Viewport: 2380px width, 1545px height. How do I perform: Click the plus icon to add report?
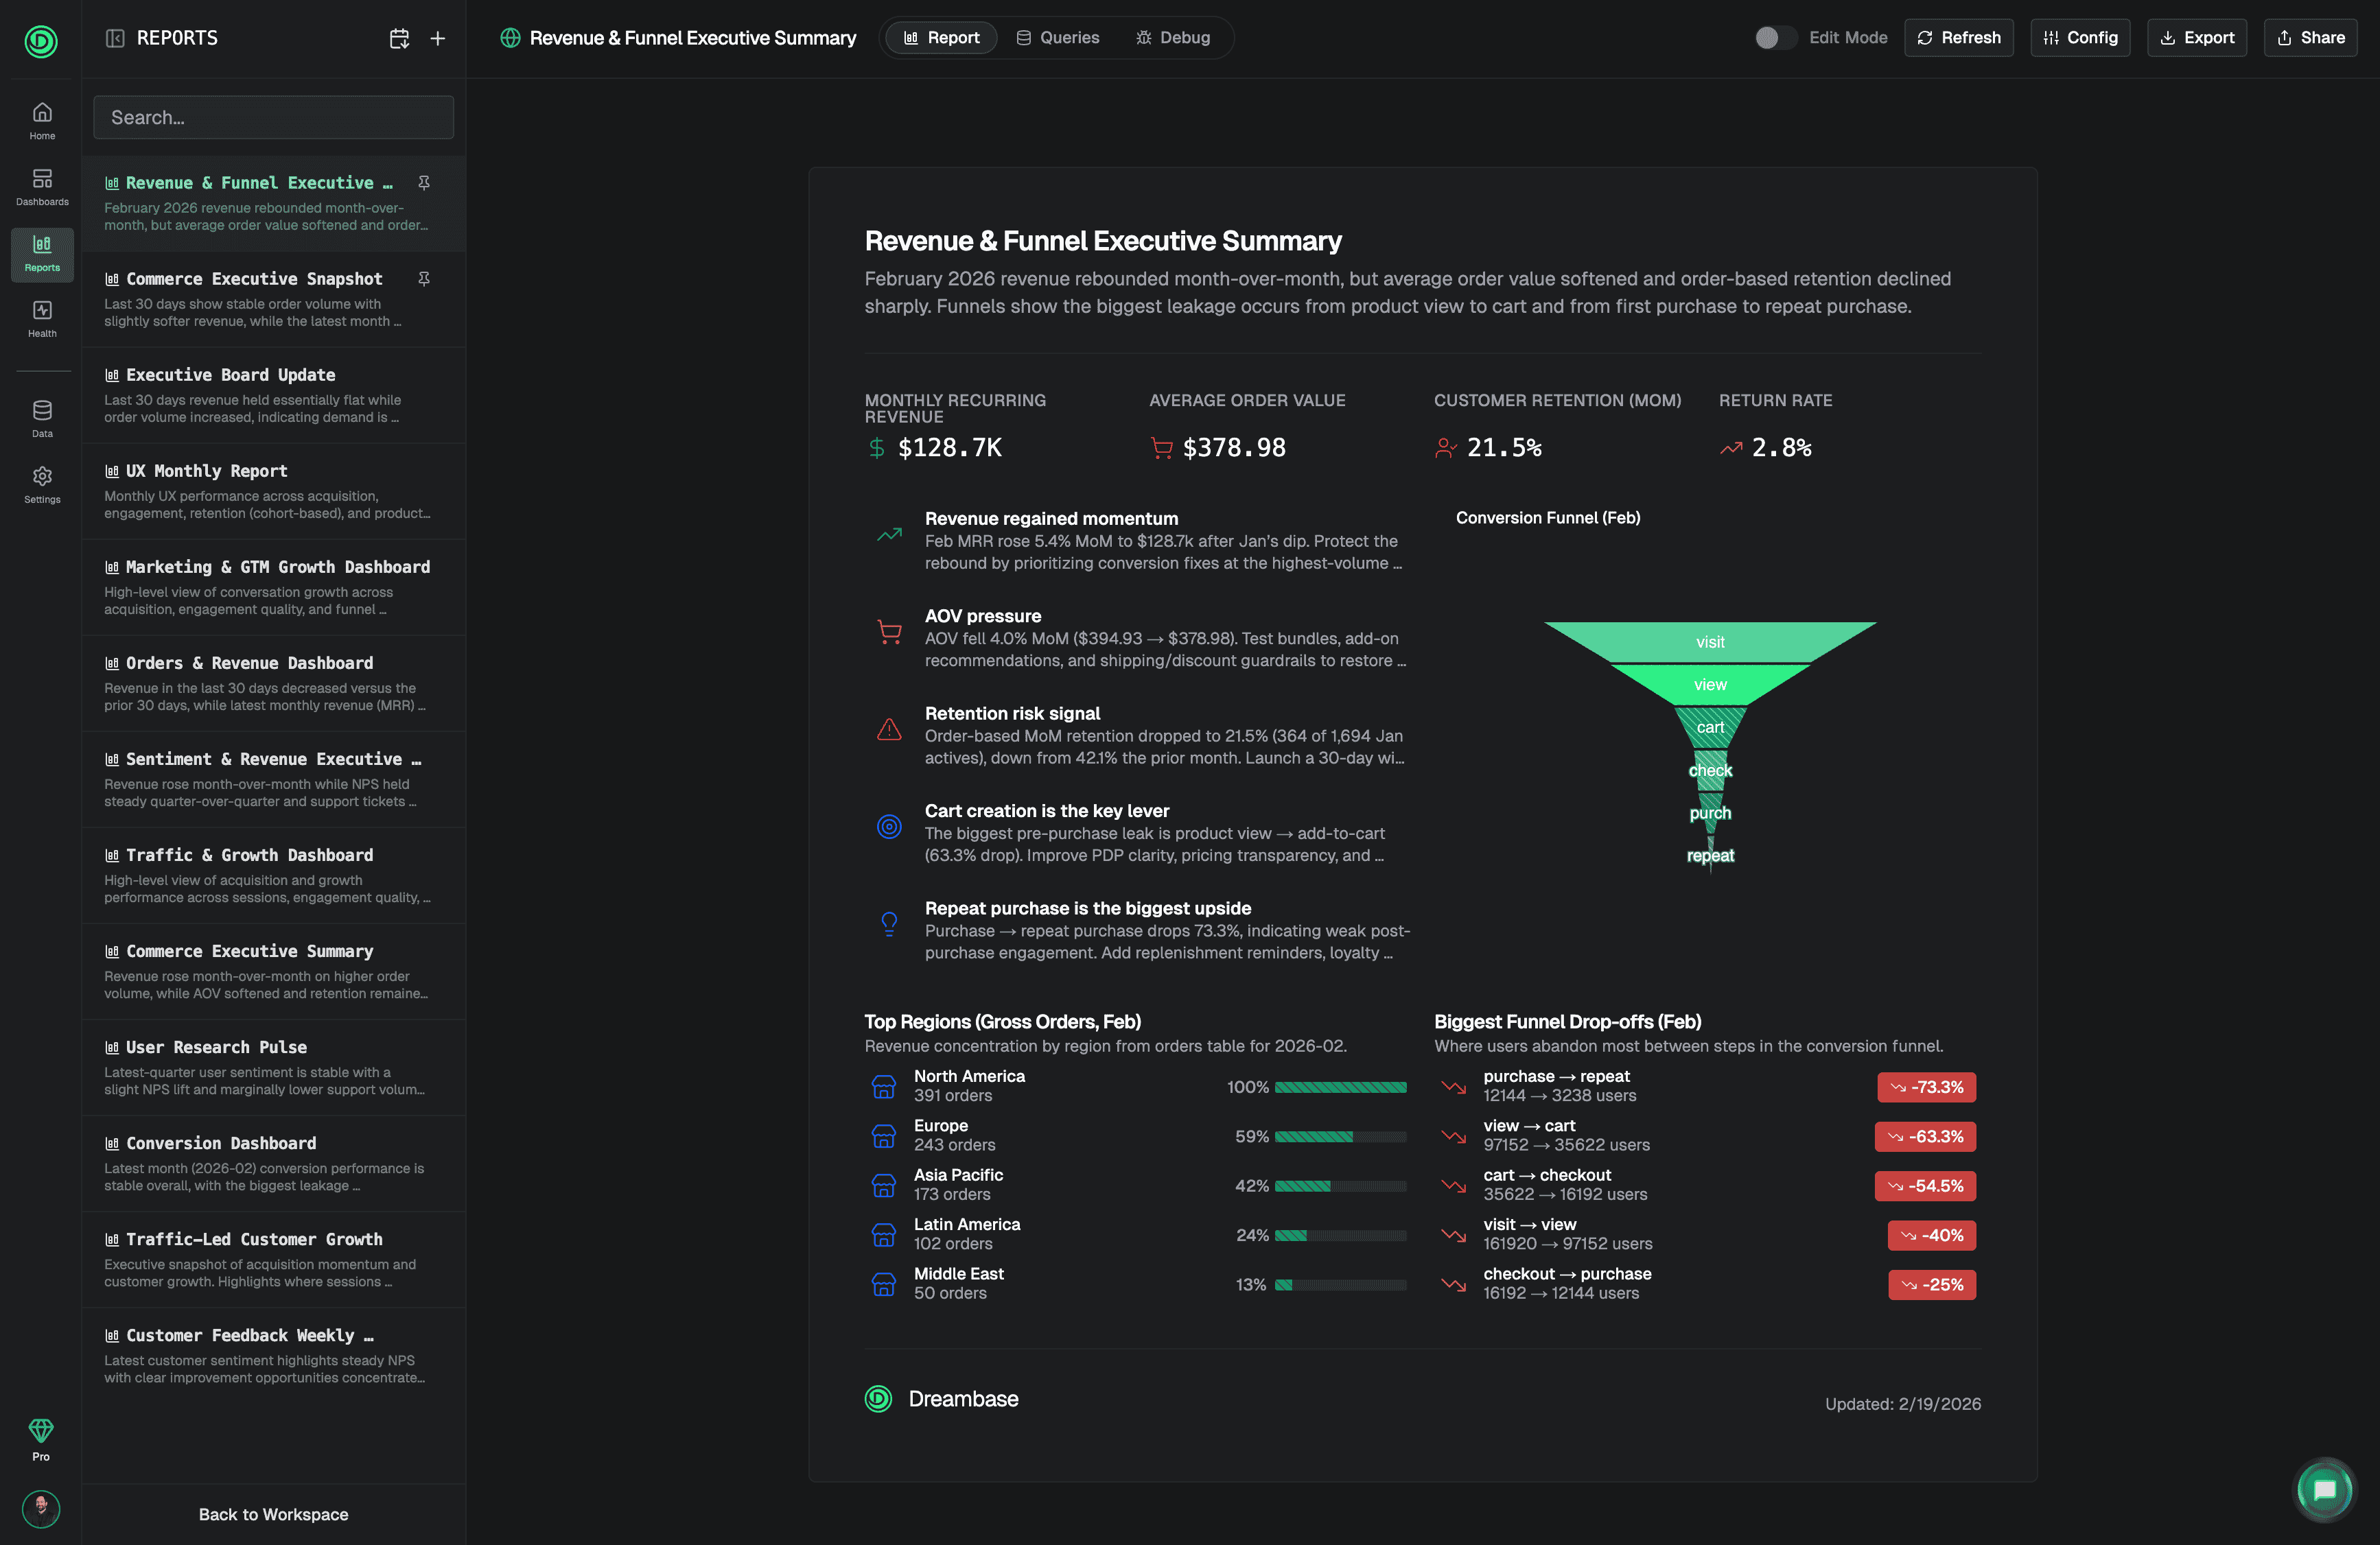point(437,38)
